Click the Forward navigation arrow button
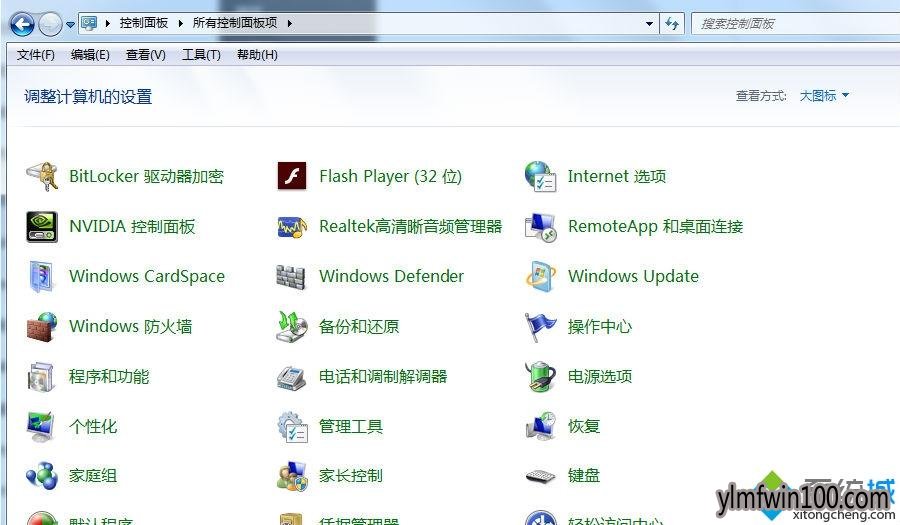 pos(51,24)
